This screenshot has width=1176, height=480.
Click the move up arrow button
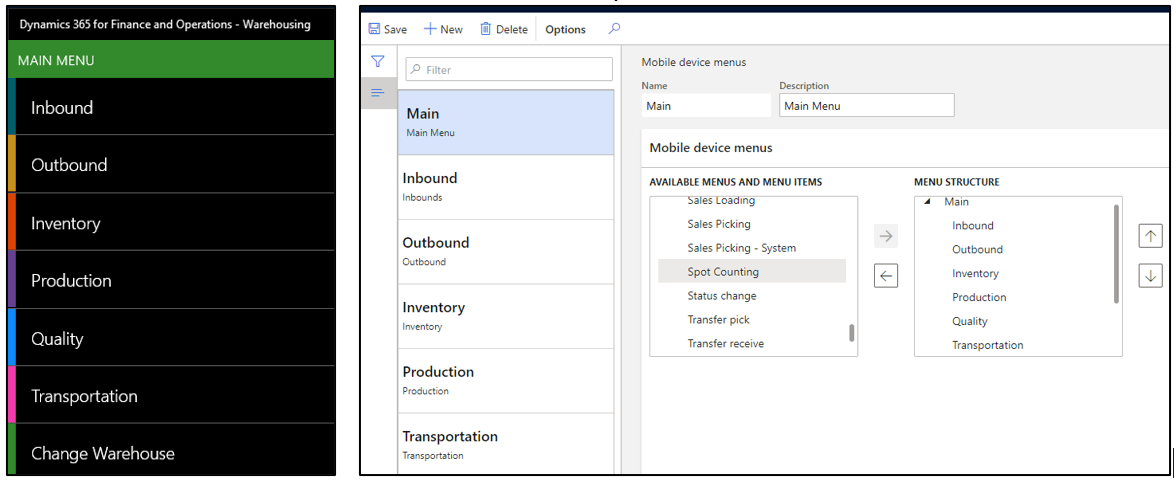click(x=1150, y=236)
